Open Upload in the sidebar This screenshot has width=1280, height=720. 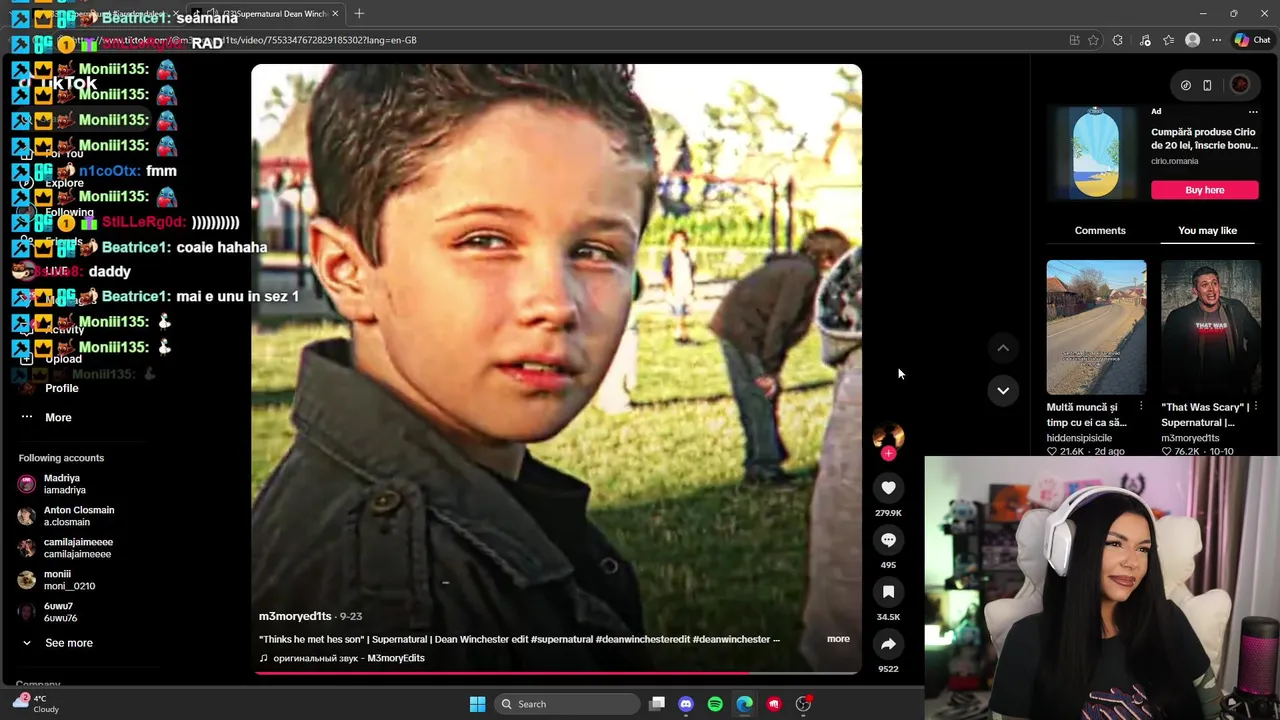(x=63, y=359)
